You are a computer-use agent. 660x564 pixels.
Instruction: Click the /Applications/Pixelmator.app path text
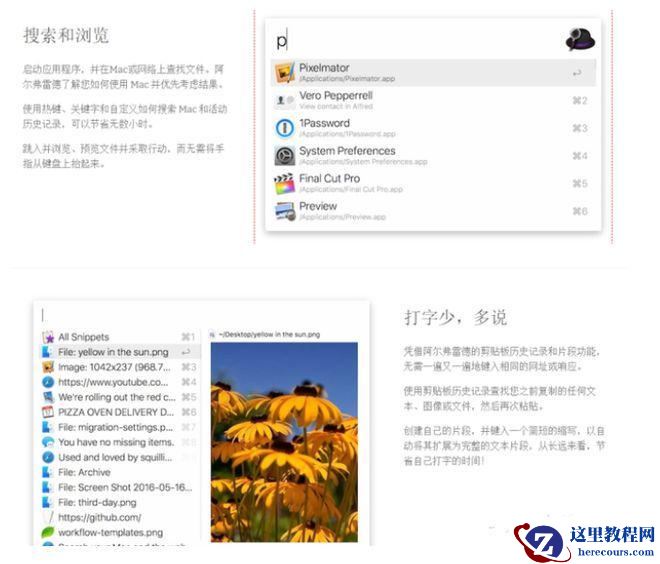tap(347, 79)
